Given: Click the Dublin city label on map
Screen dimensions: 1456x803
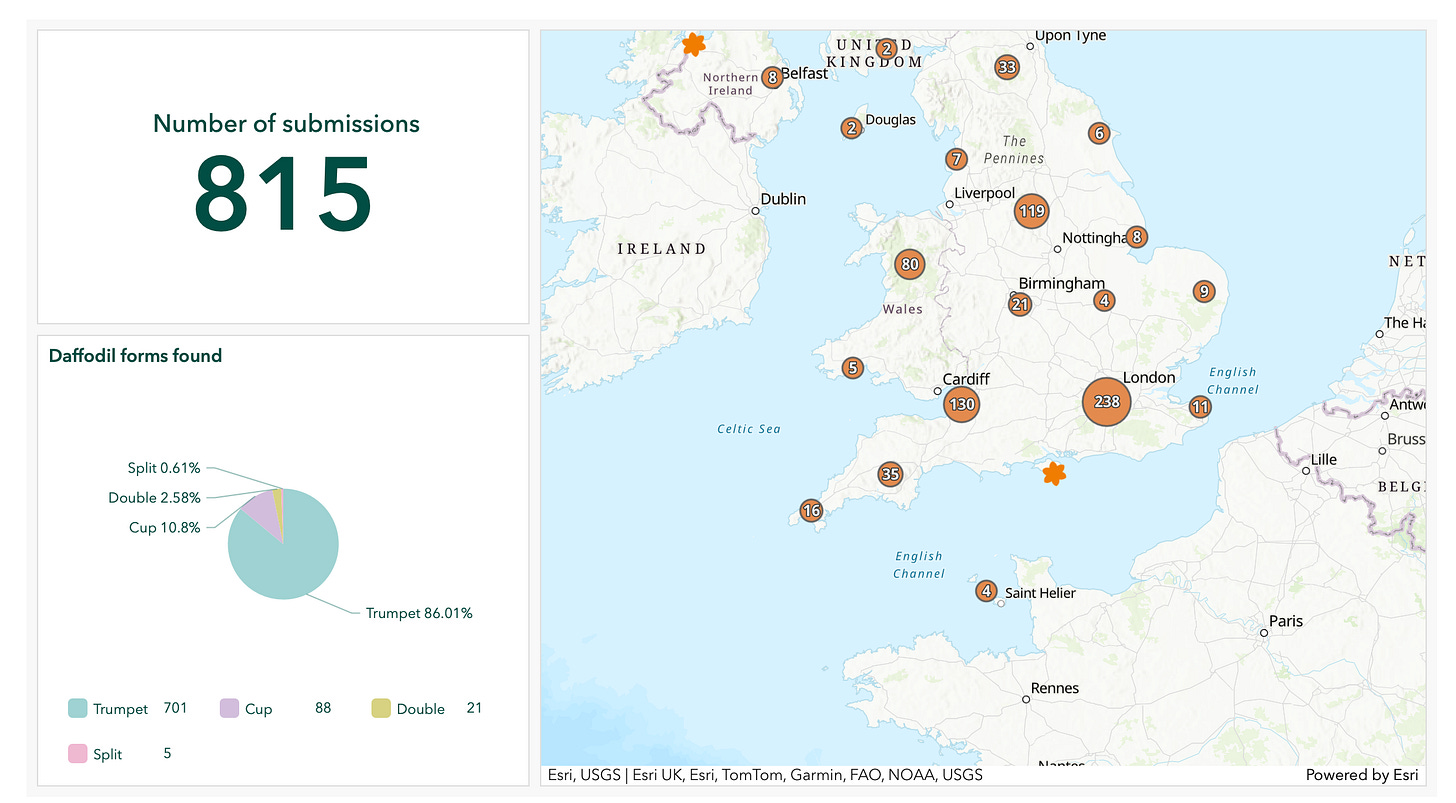Looking at the screenshot, I should coord(783,199).
